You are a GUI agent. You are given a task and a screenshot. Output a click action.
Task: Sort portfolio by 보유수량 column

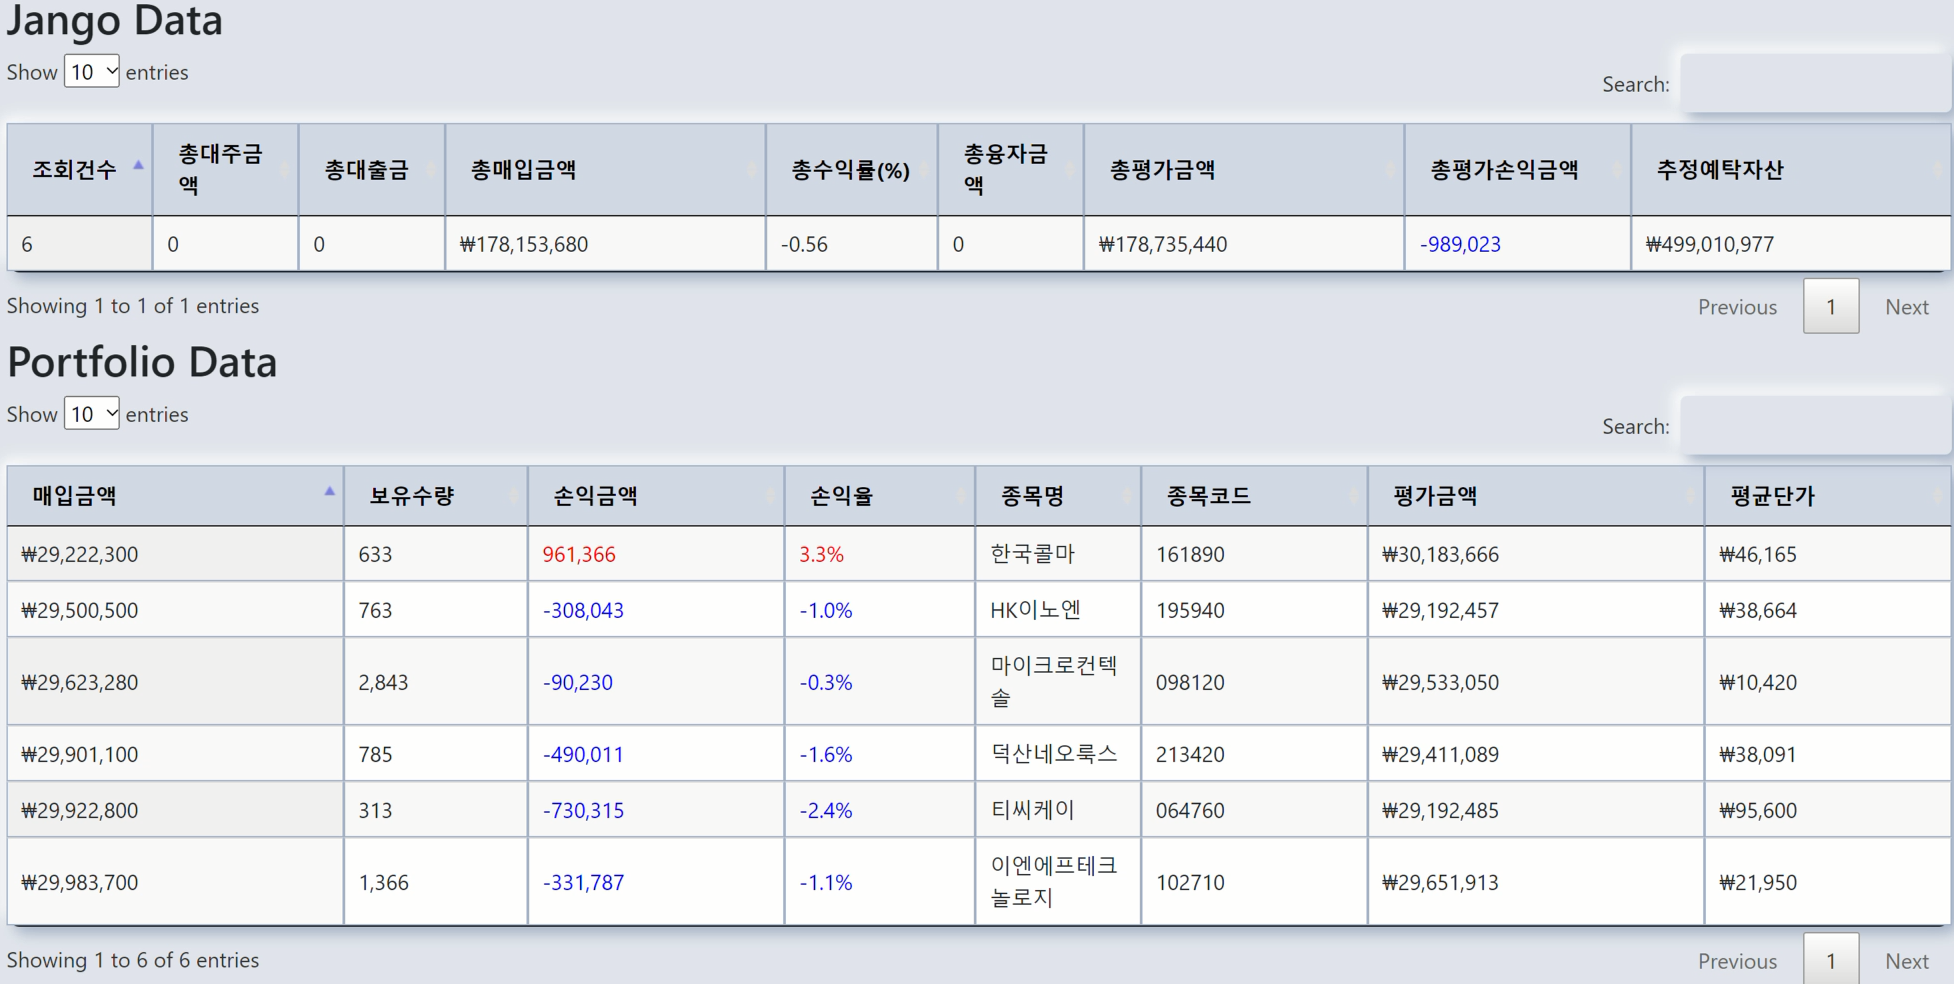435,495
